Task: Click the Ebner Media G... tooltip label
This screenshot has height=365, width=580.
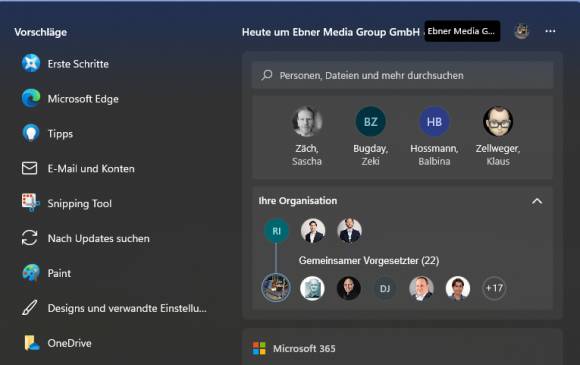Action: pyautogui.click(x=462, y=31)
